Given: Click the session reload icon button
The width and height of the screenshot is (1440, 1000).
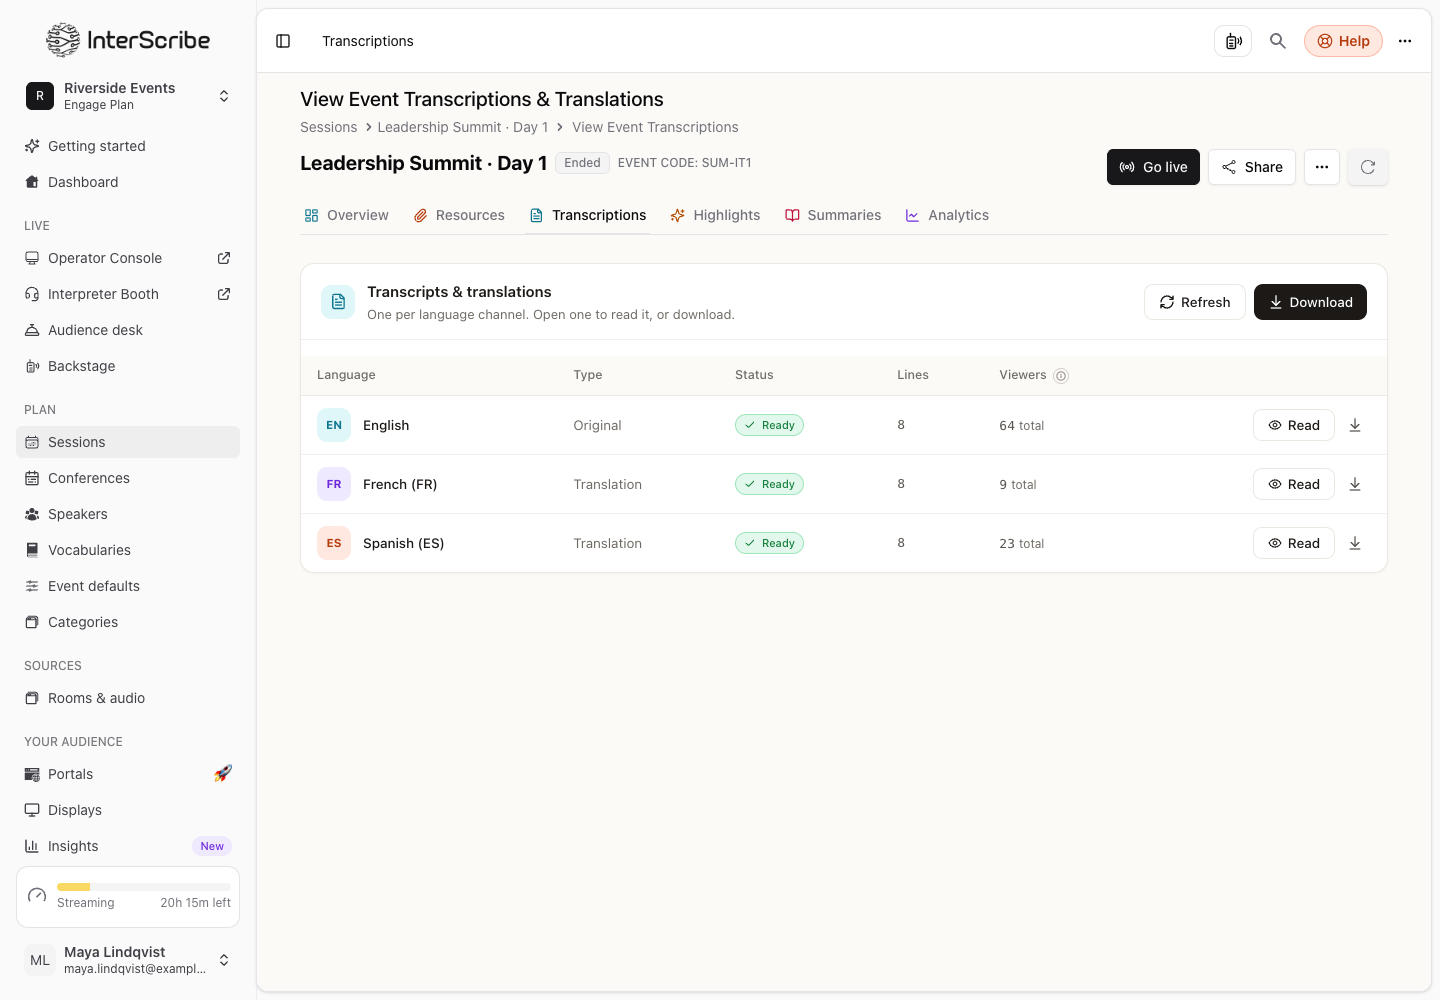Looking at the screenshot, I should [x=1368, y=167].
